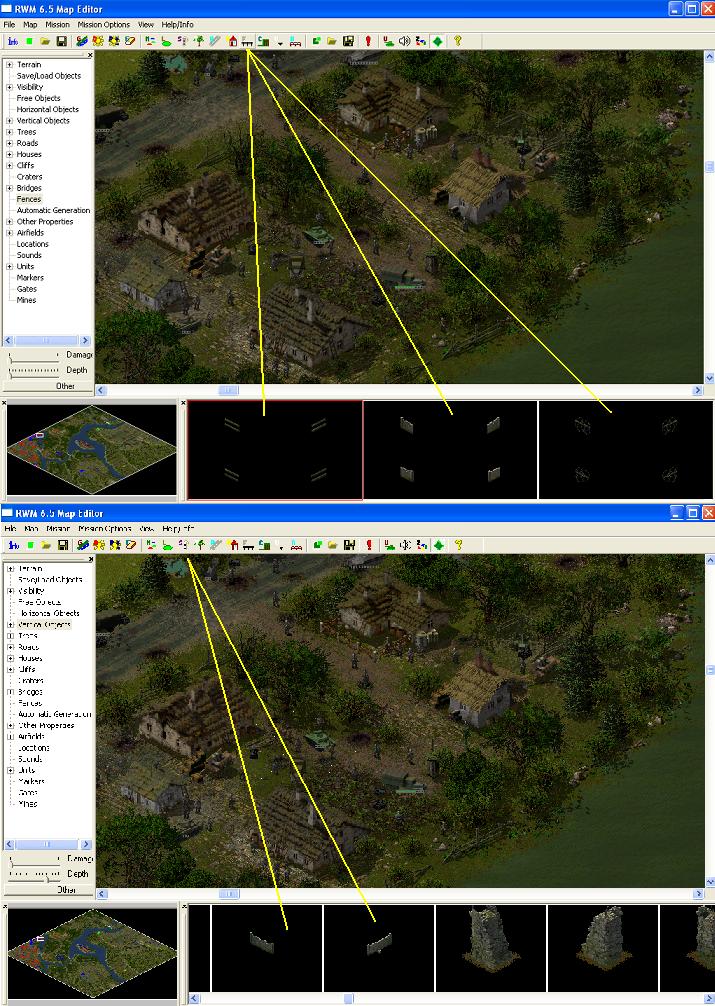Click the first open folder icon, upper window
The image size is (715, 1006).
point(45,41)
